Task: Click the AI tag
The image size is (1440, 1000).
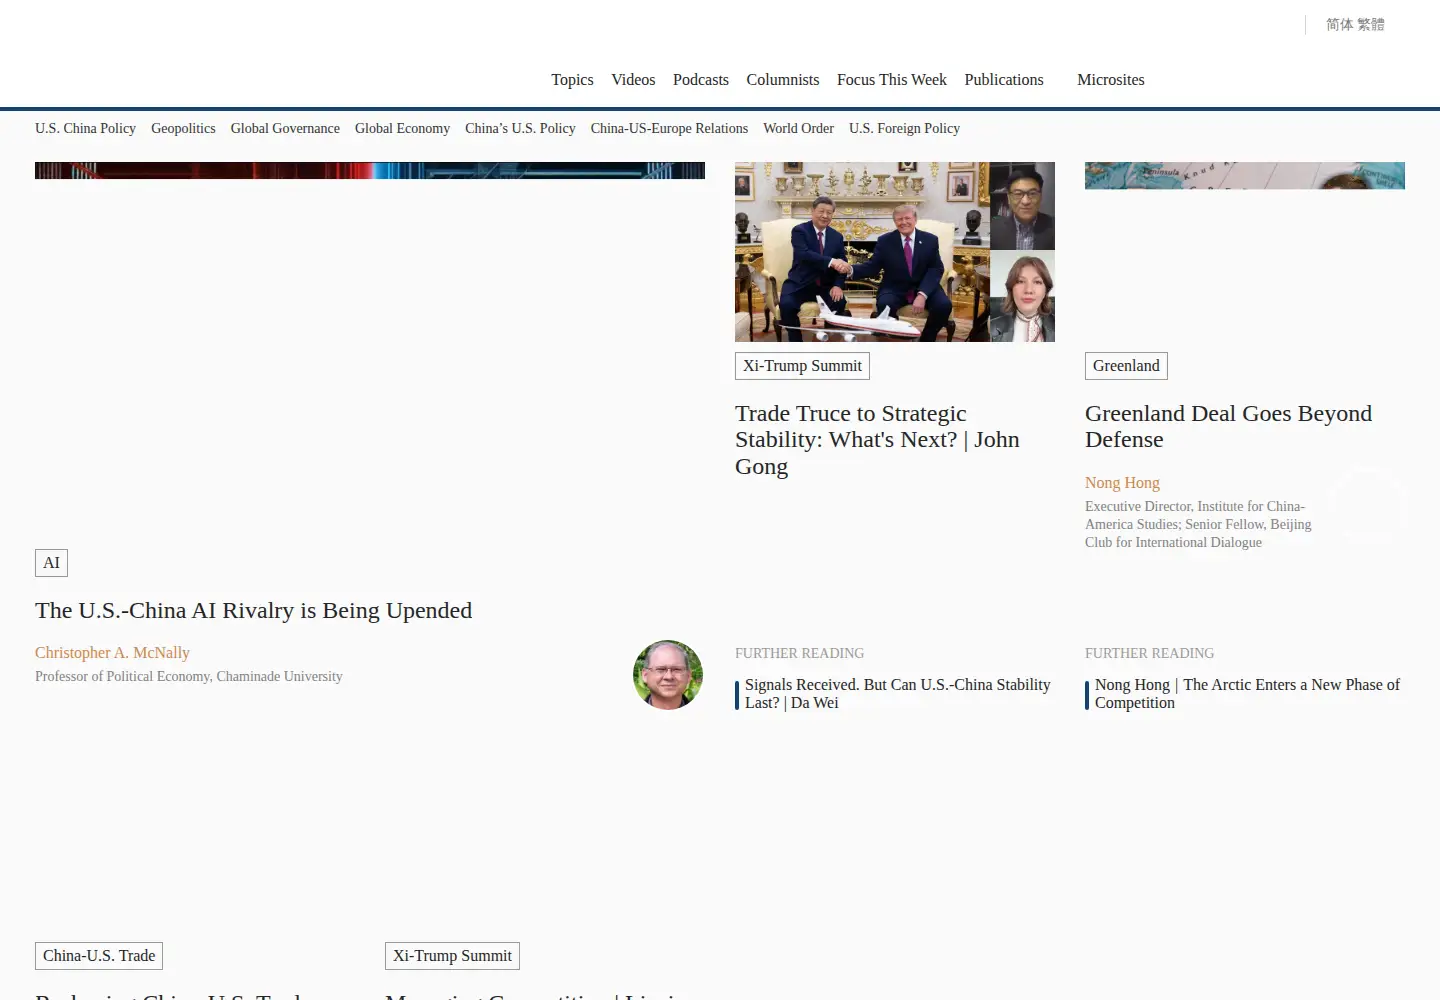Action: click(51, 563)
